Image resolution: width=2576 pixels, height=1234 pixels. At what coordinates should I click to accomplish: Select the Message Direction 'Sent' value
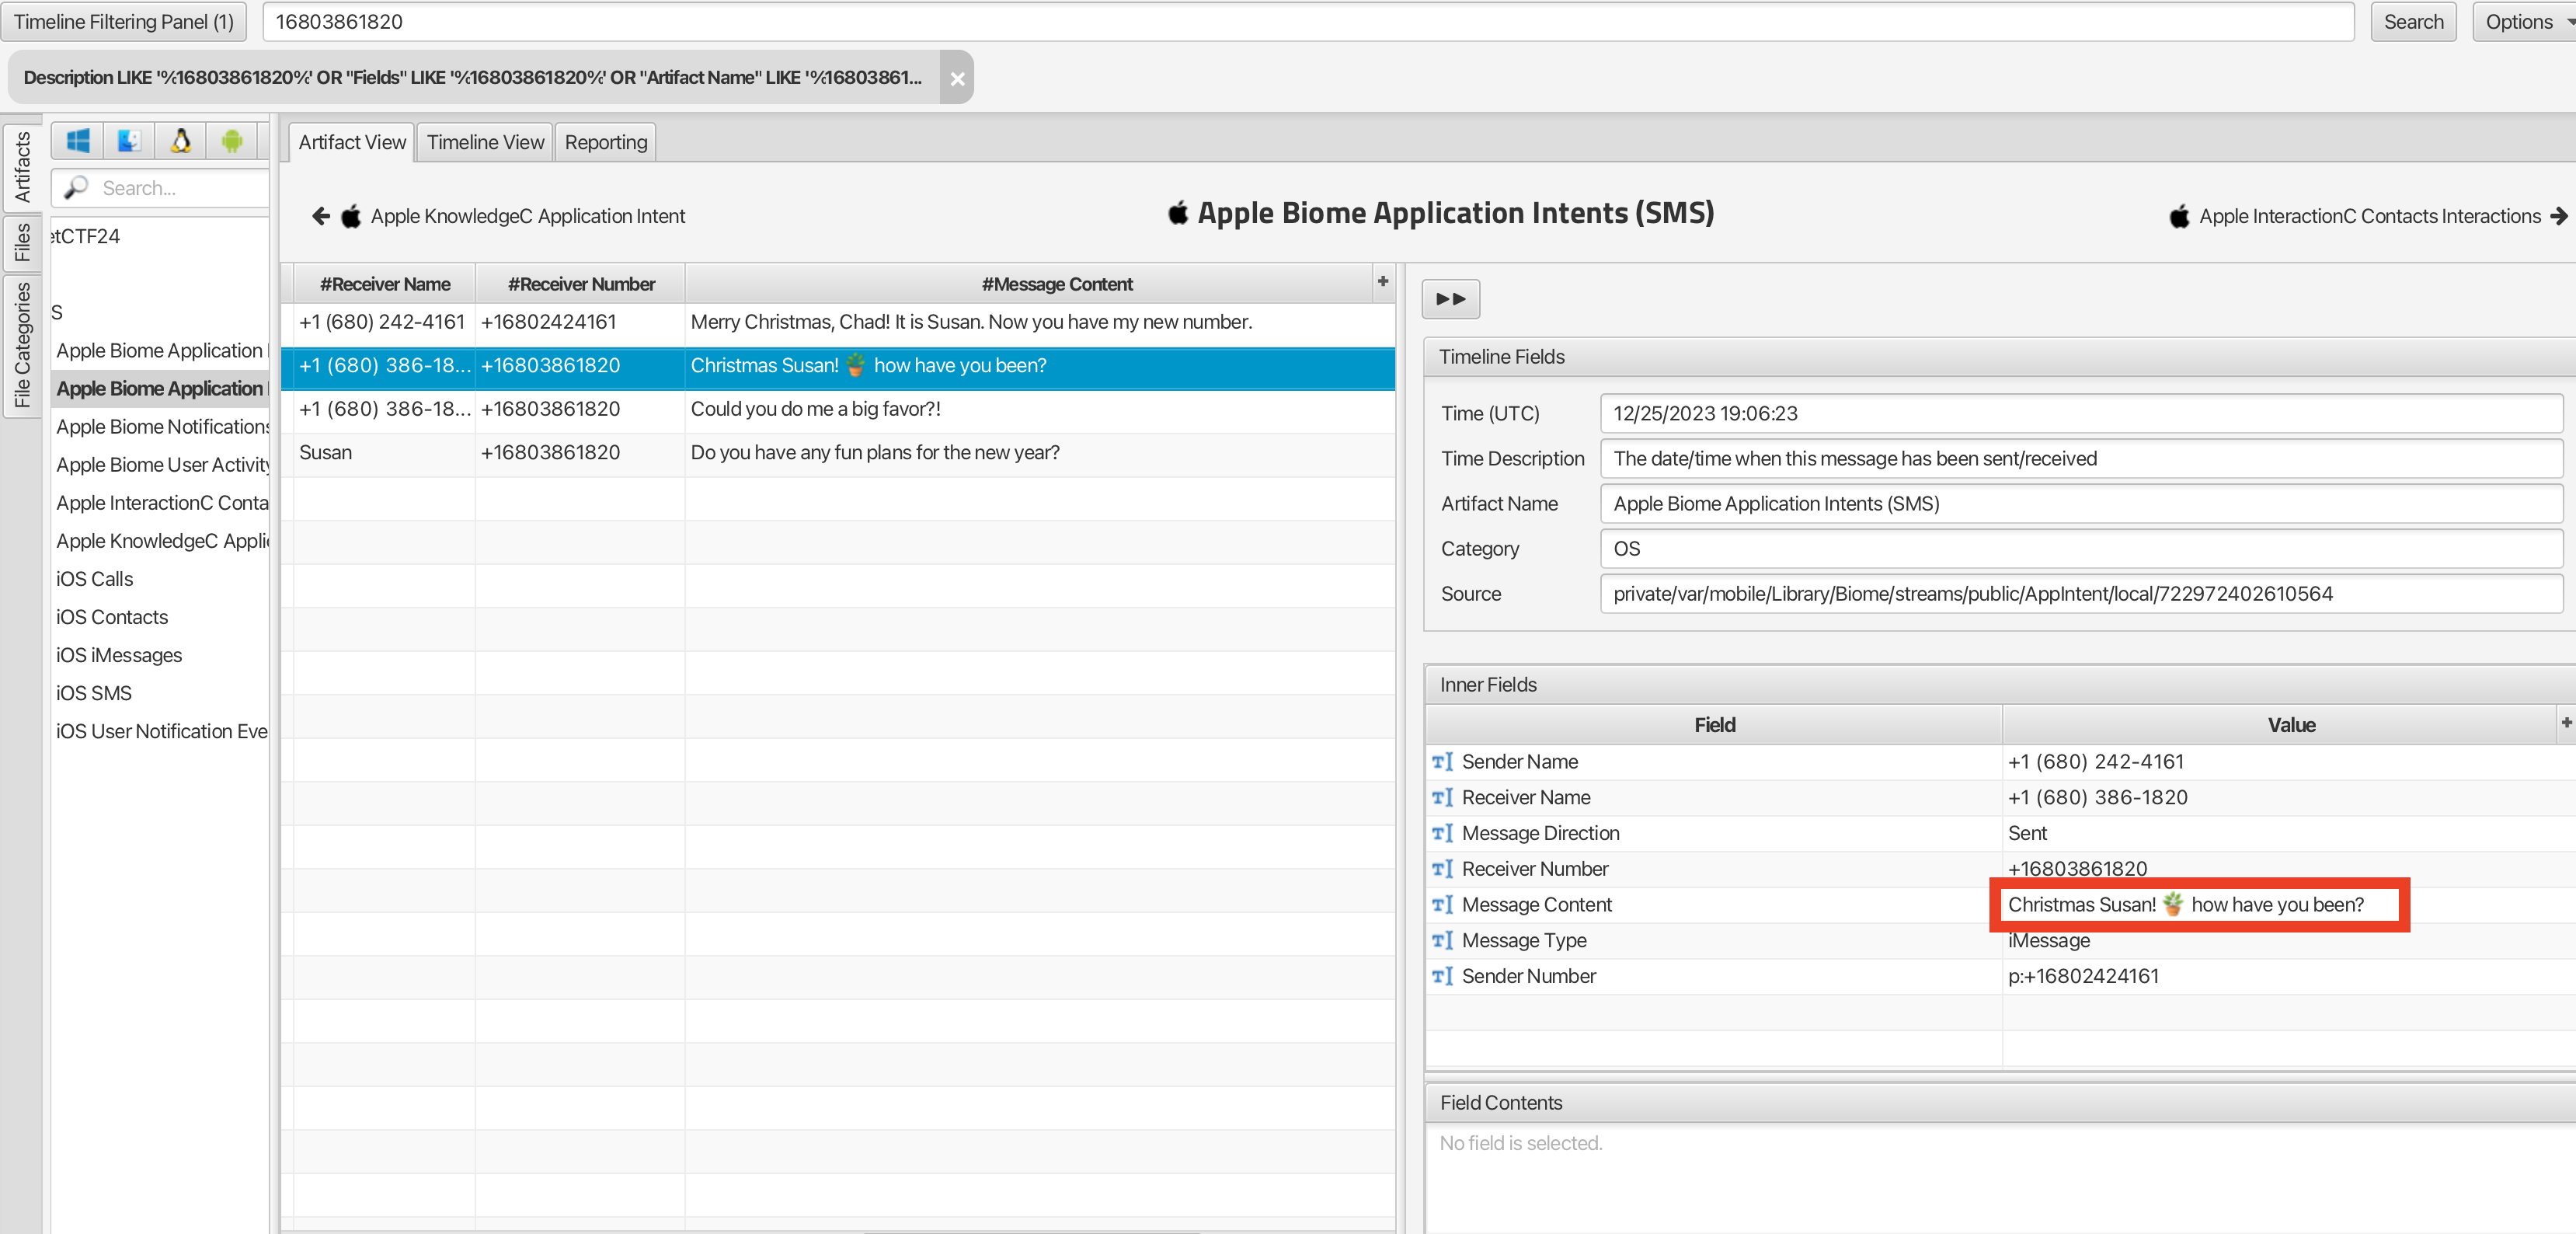[2027, 833]
